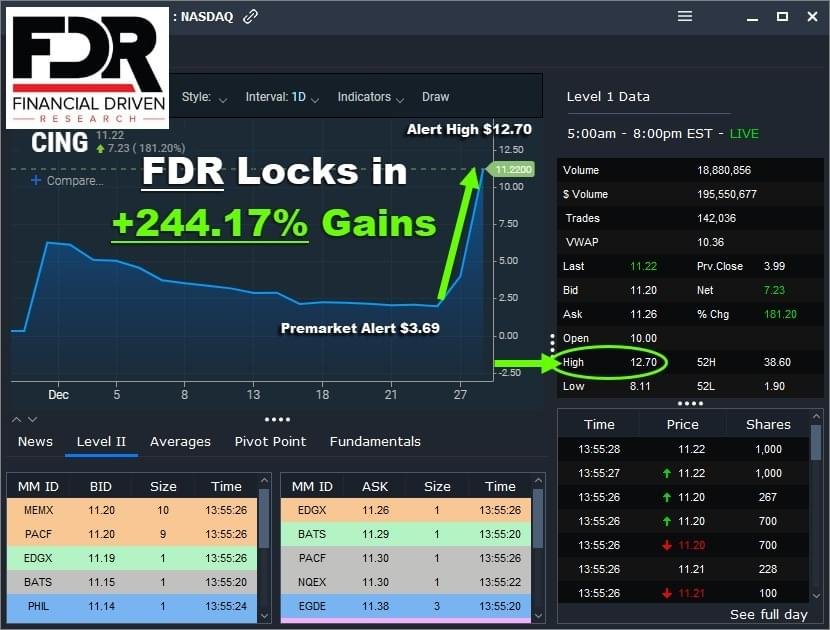This screenshot has height=630, width=830.
Task: Maximize the trading window
Action: click(782, 17)
